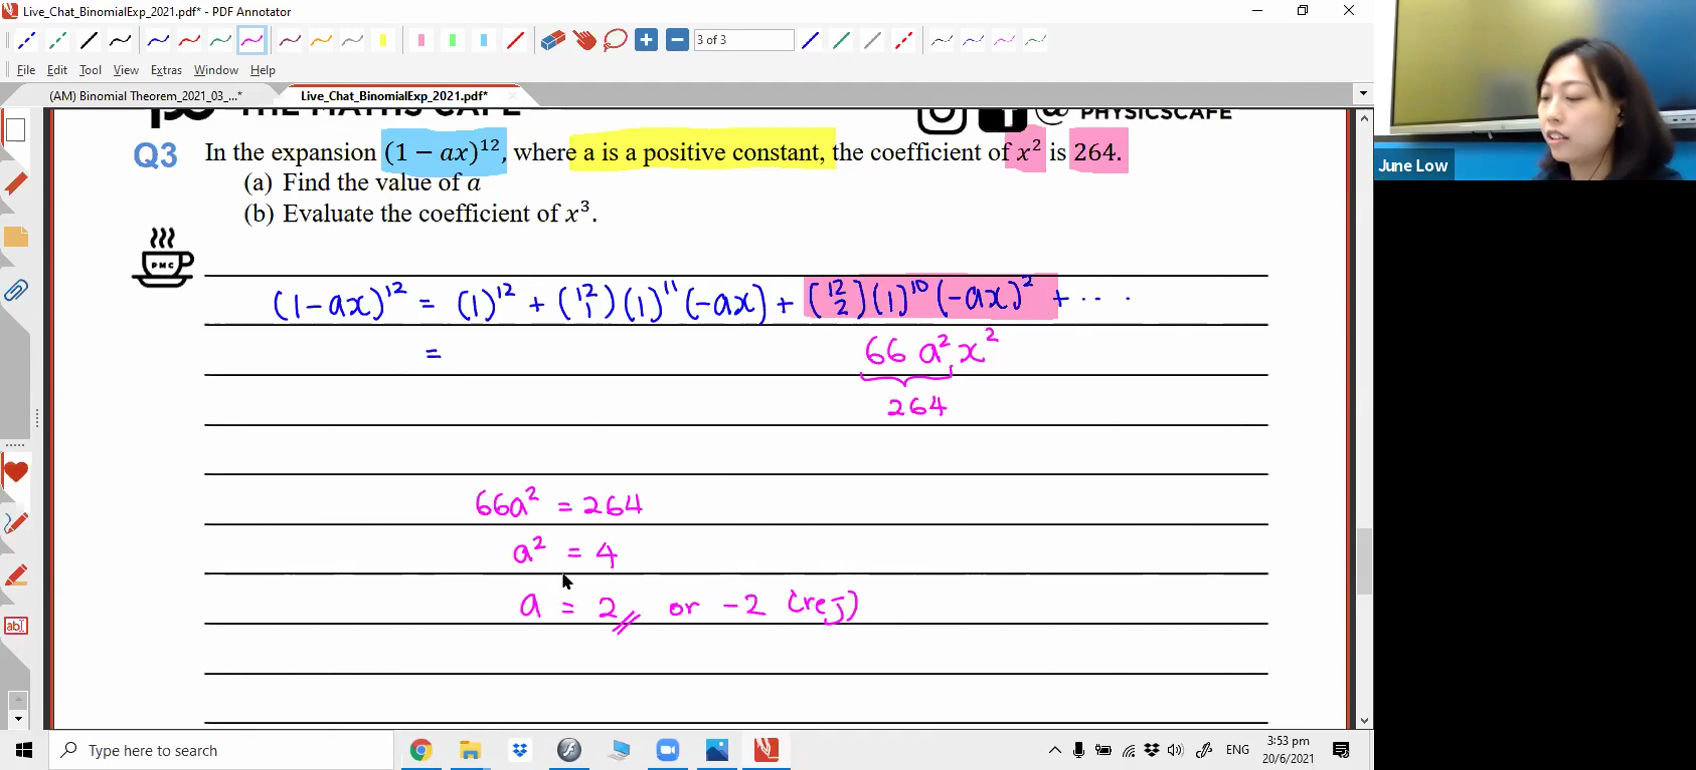Select the green dashed line pen
1696x770 pixels.
click(x=58, y=41)
